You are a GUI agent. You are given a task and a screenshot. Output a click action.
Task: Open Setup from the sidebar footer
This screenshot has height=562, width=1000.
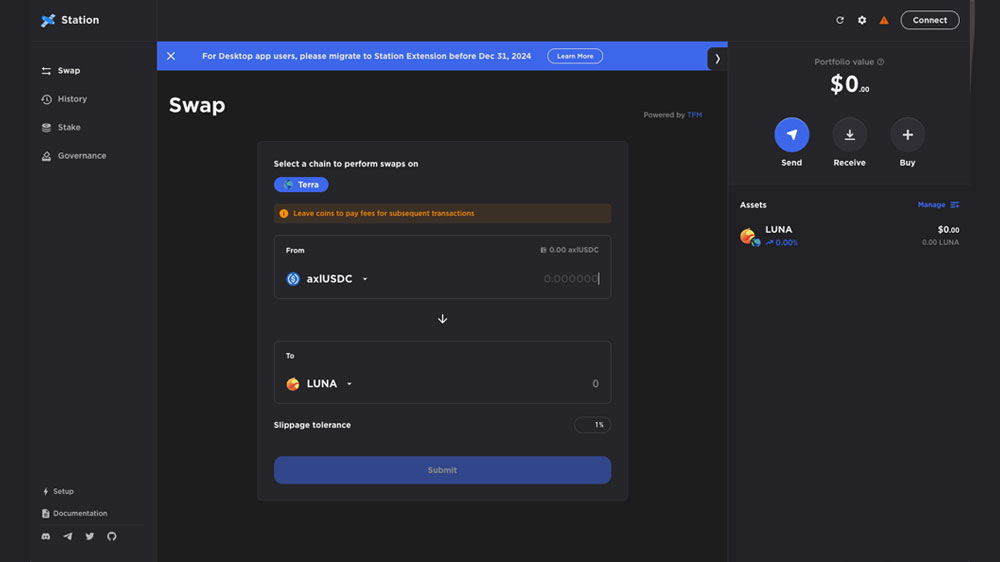(x=58, y=491)
